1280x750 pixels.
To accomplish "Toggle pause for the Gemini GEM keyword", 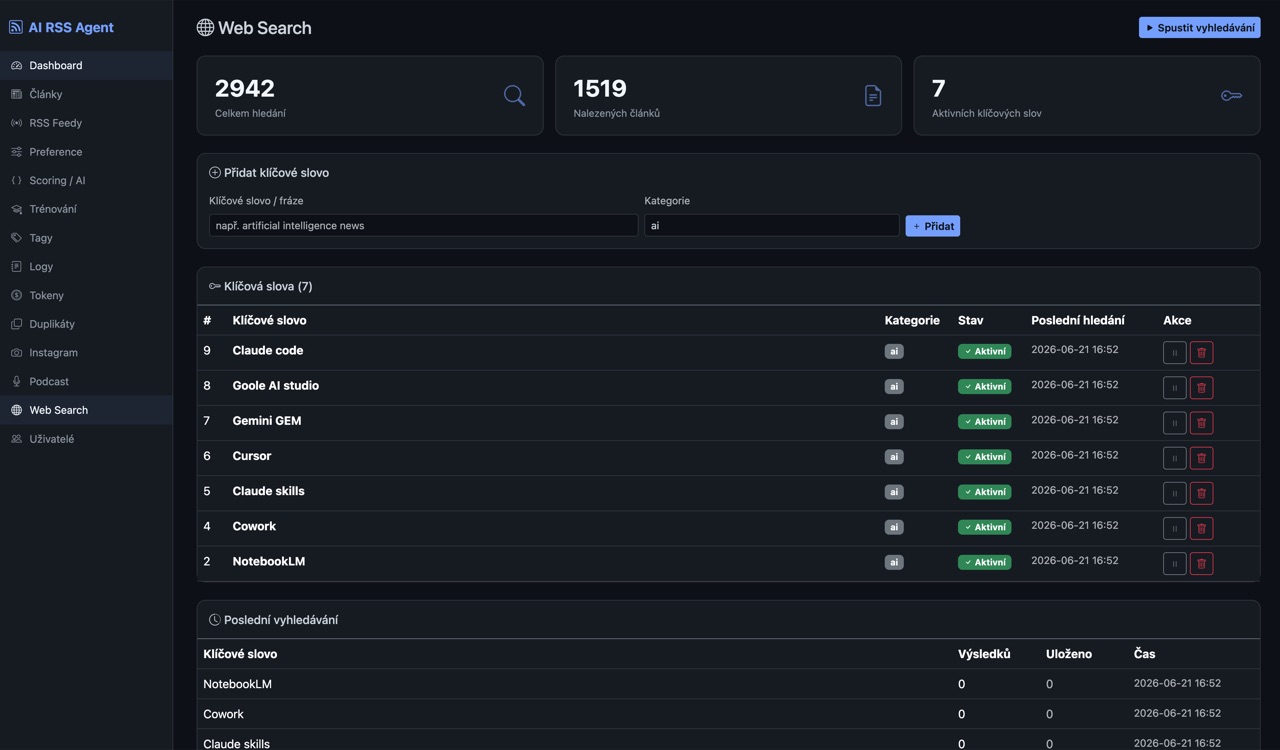I will point(1175,422).
